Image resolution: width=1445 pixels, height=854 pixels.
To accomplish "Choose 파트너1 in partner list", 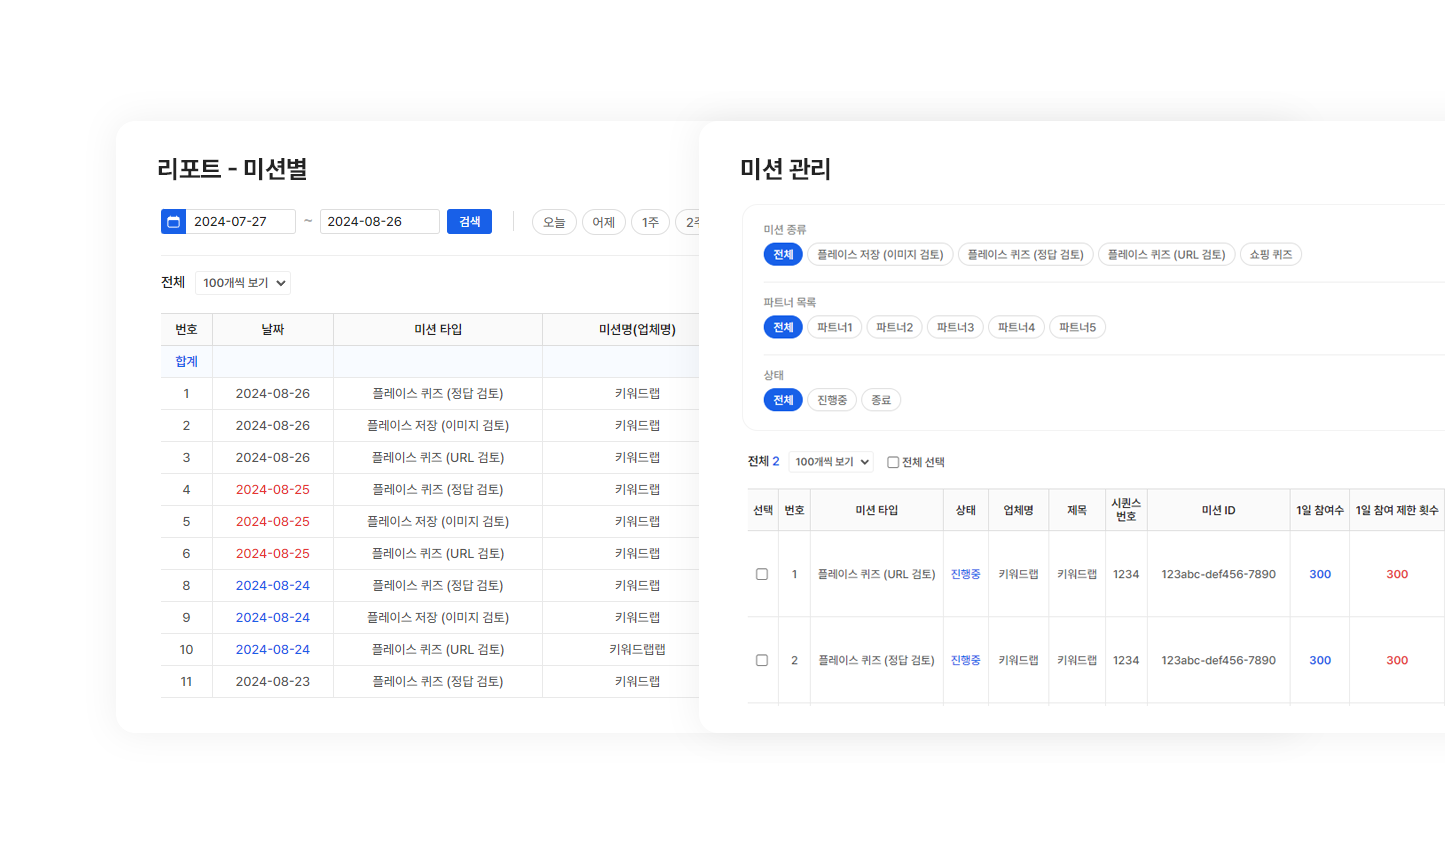I will pos(834,327).
